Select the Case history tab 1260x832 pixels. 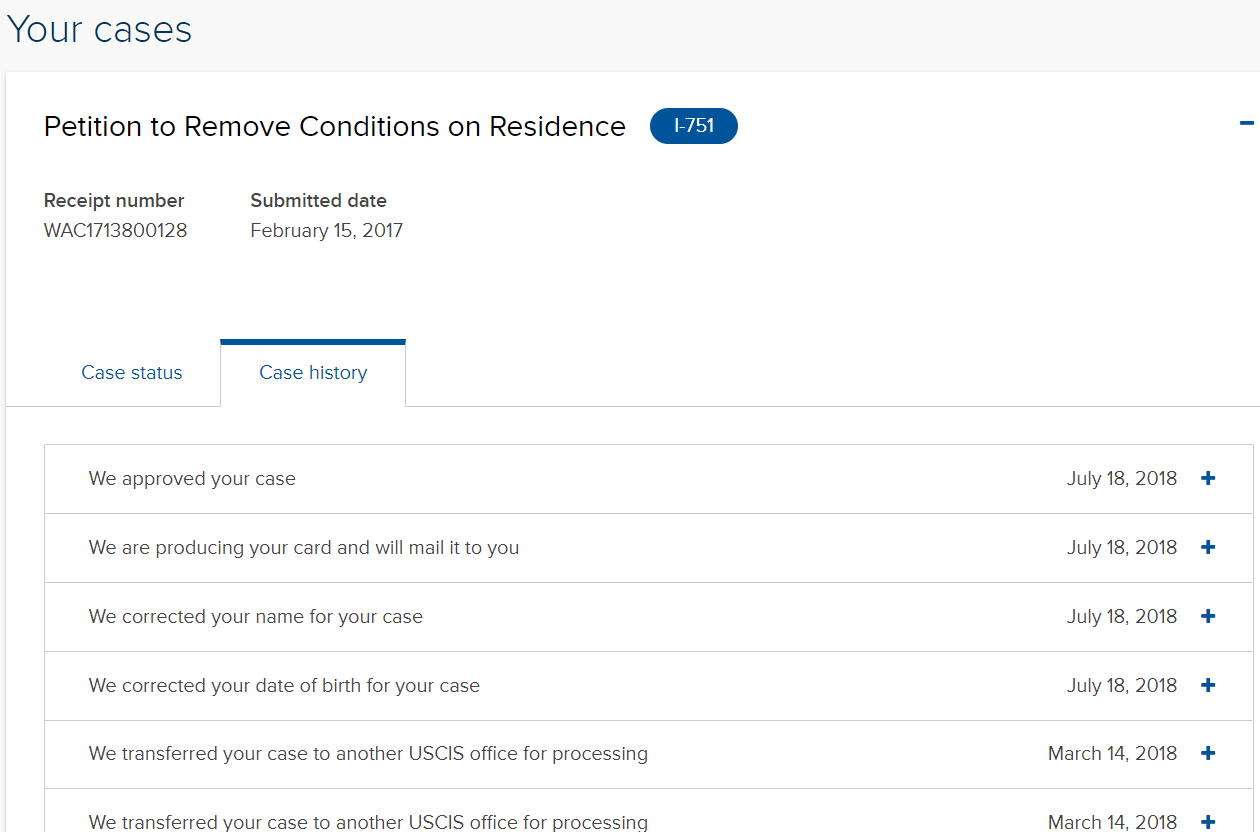coord(313,373)
